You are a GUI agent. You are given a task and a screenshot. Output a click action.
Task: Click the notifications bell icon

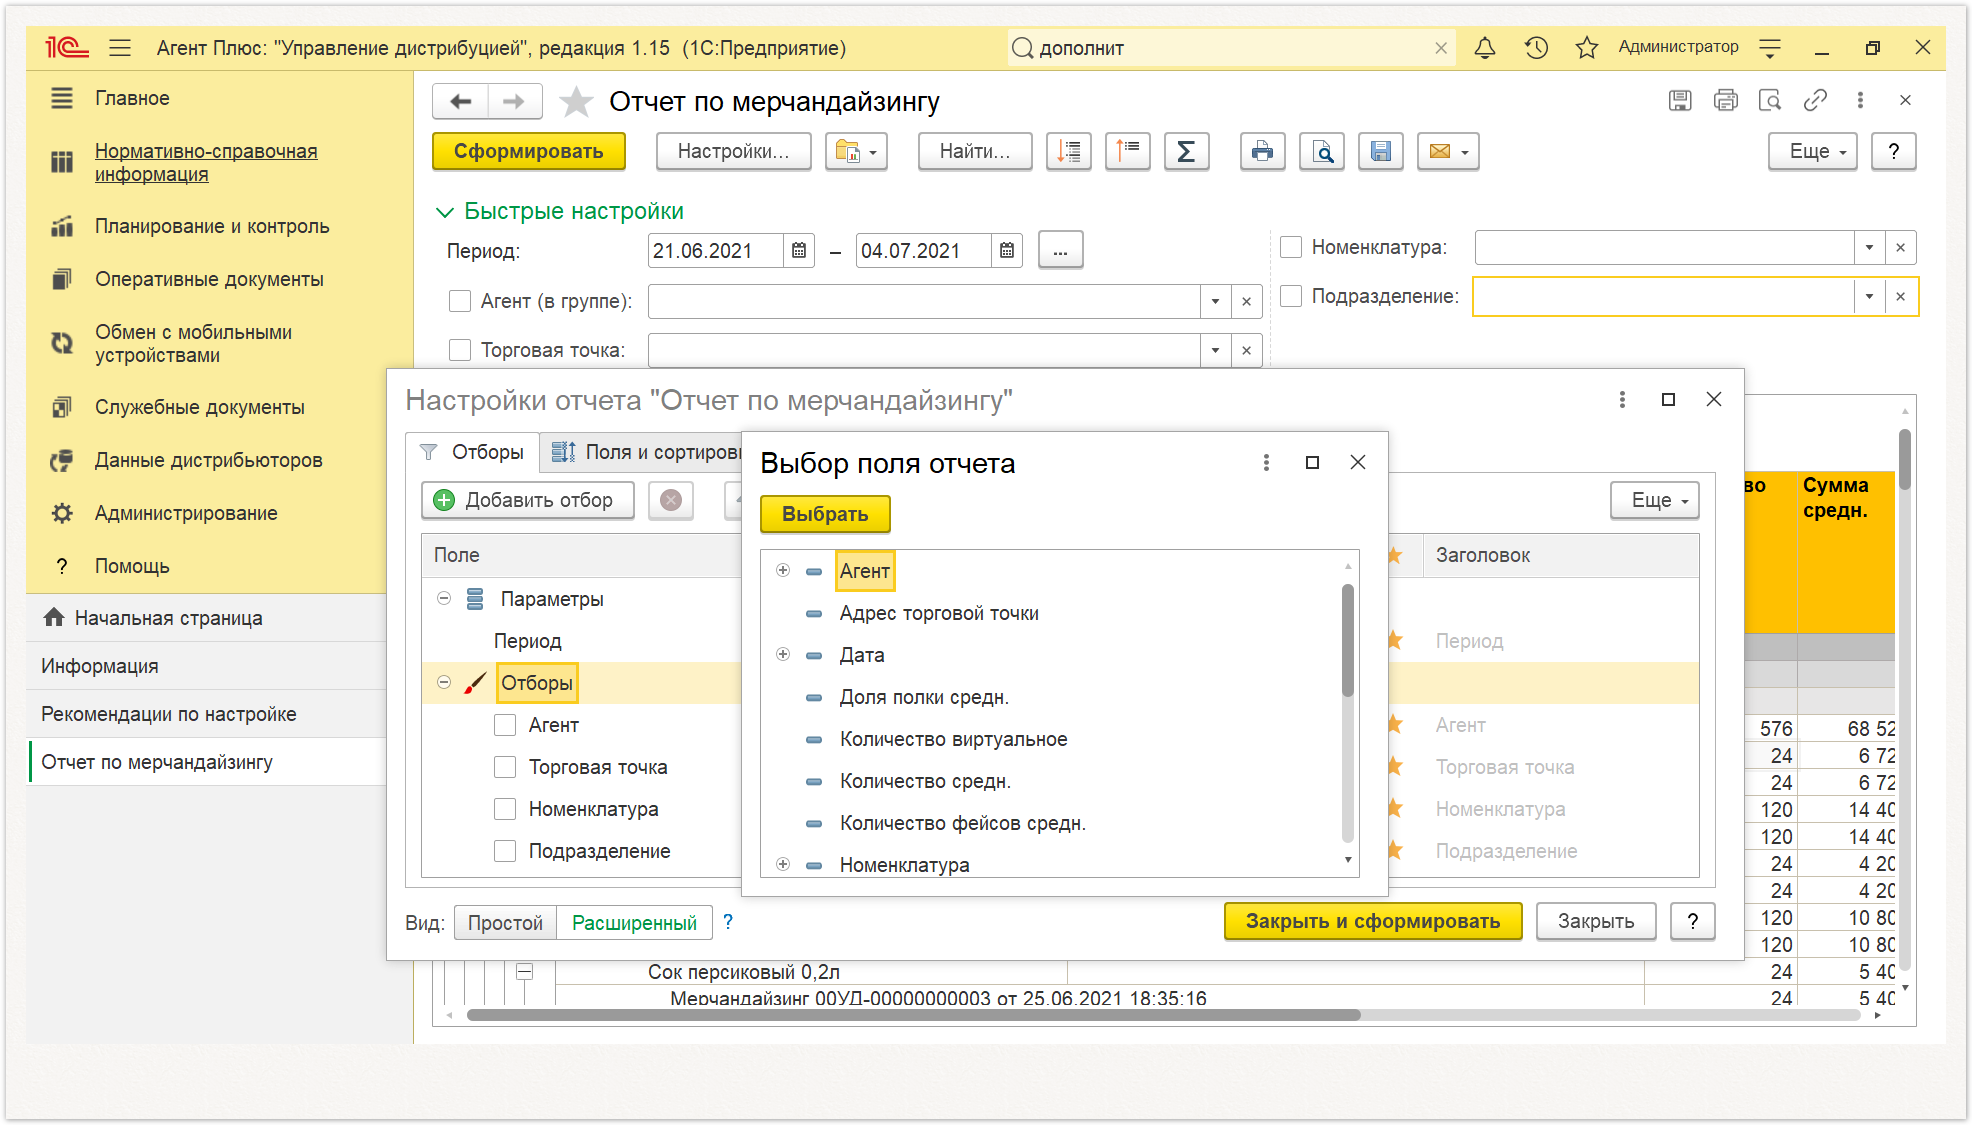(x=1485, y=48)
